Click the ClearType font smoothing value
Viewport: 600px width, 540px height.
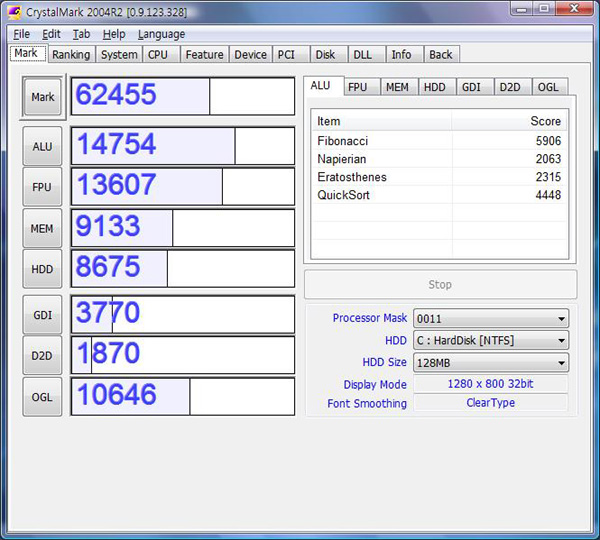[x=491, y=403]
